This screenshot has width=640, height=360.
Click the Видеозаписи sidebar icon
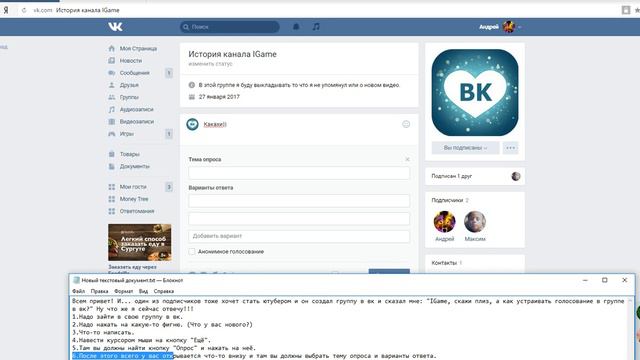point(111,122)
